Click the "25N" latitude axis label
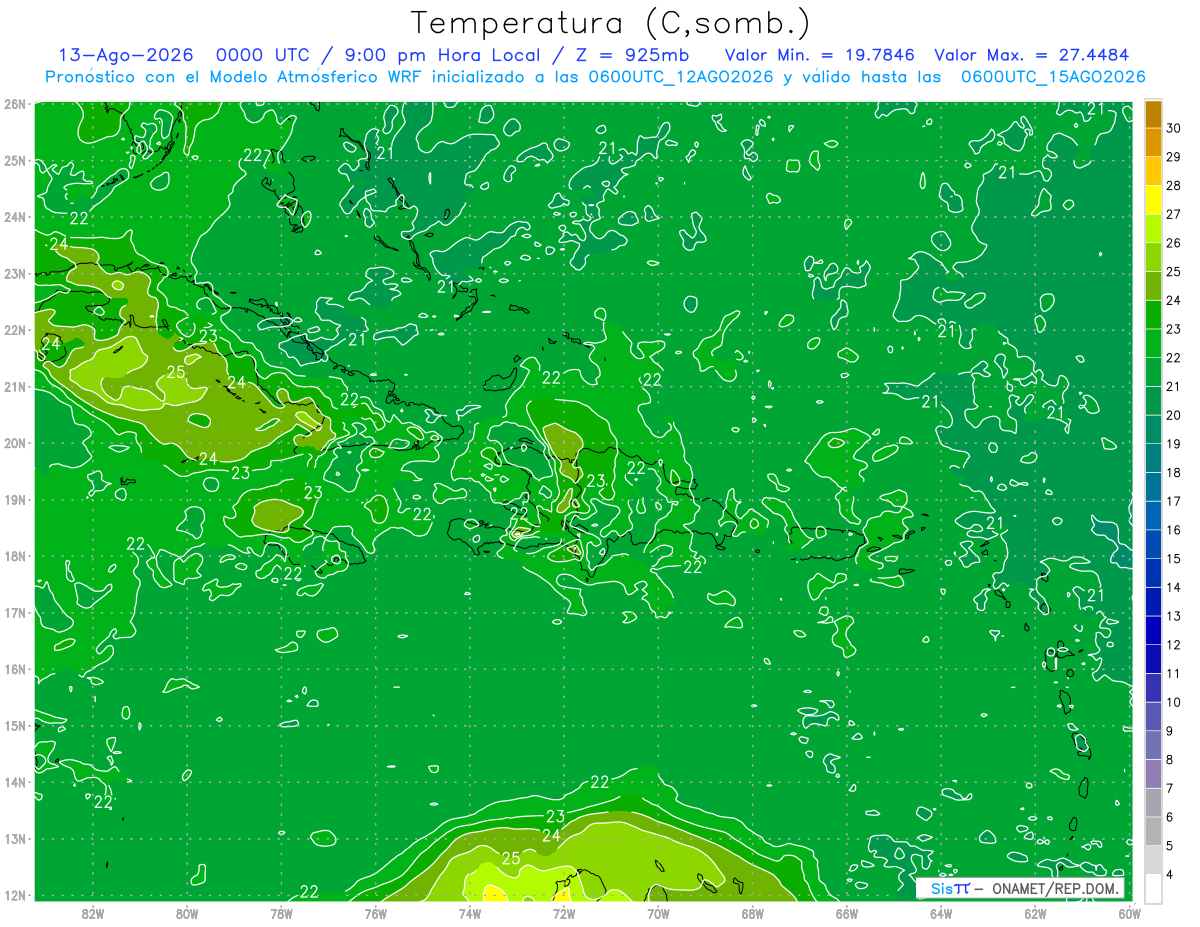The width and height of the screenshot is (1200, 927). click(14, 160)
